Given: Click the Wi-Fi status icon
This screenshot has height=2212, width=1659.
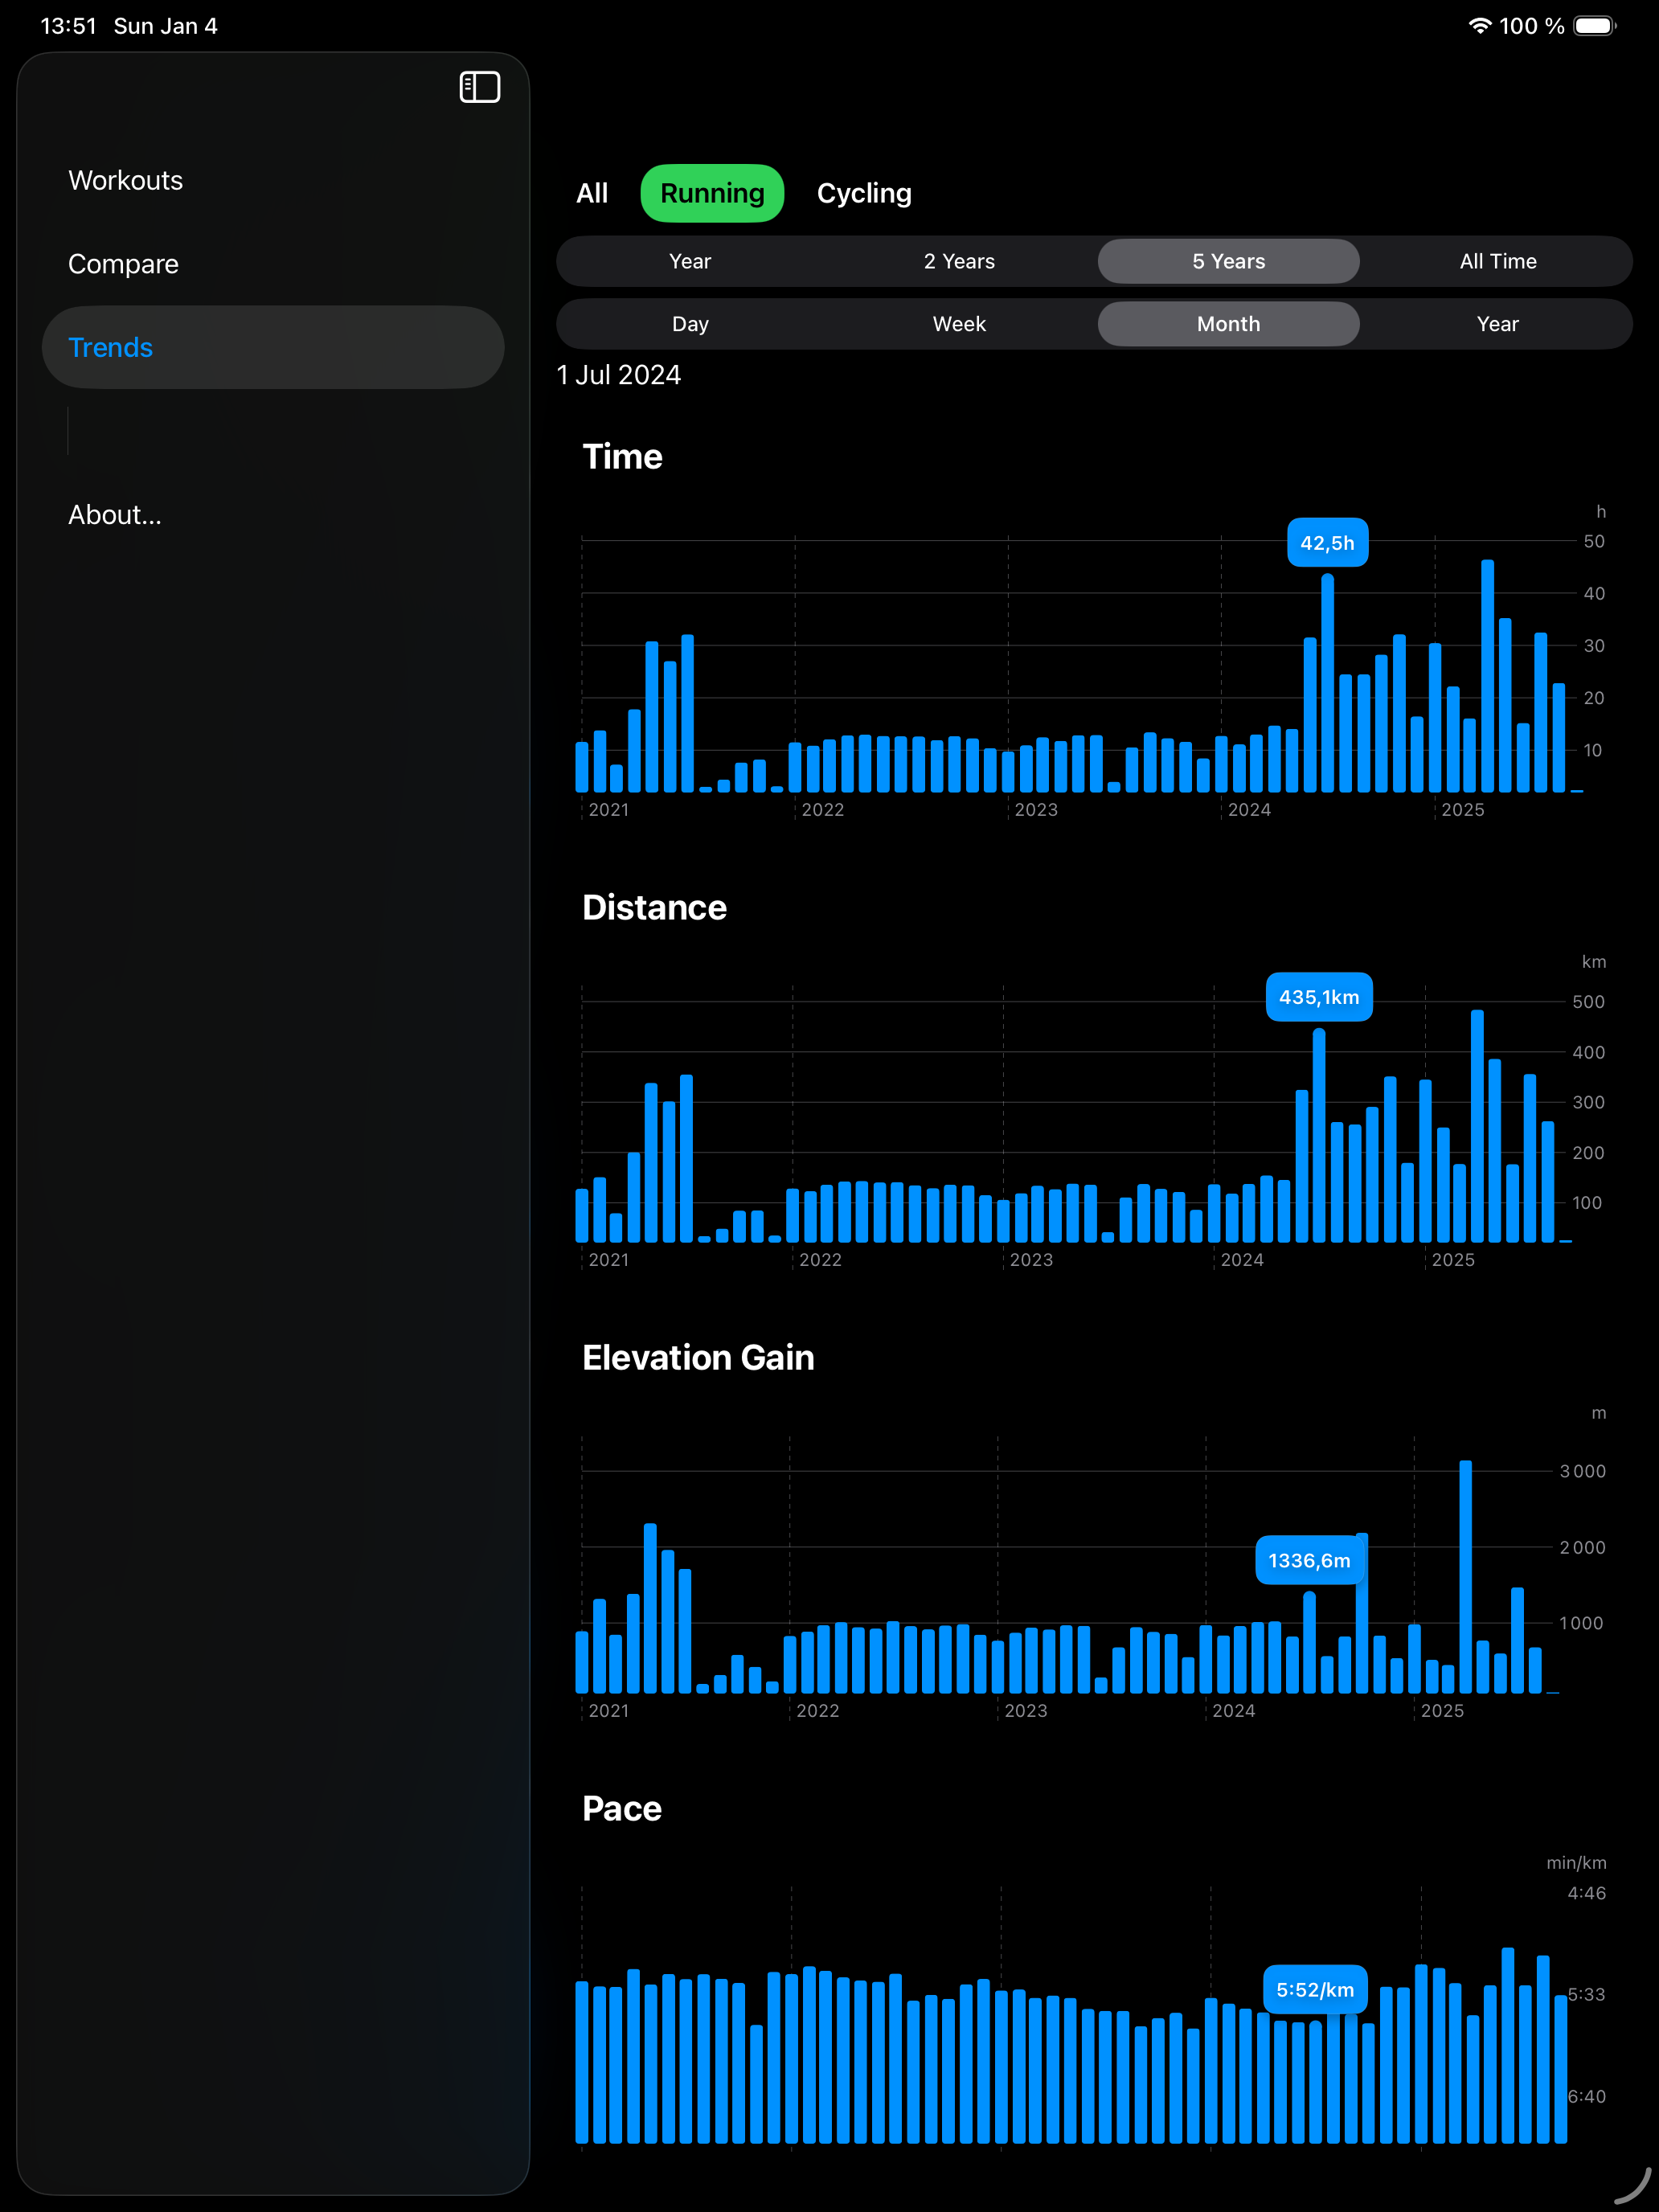Looking at the screenshot, I should tap(1481, 26).
